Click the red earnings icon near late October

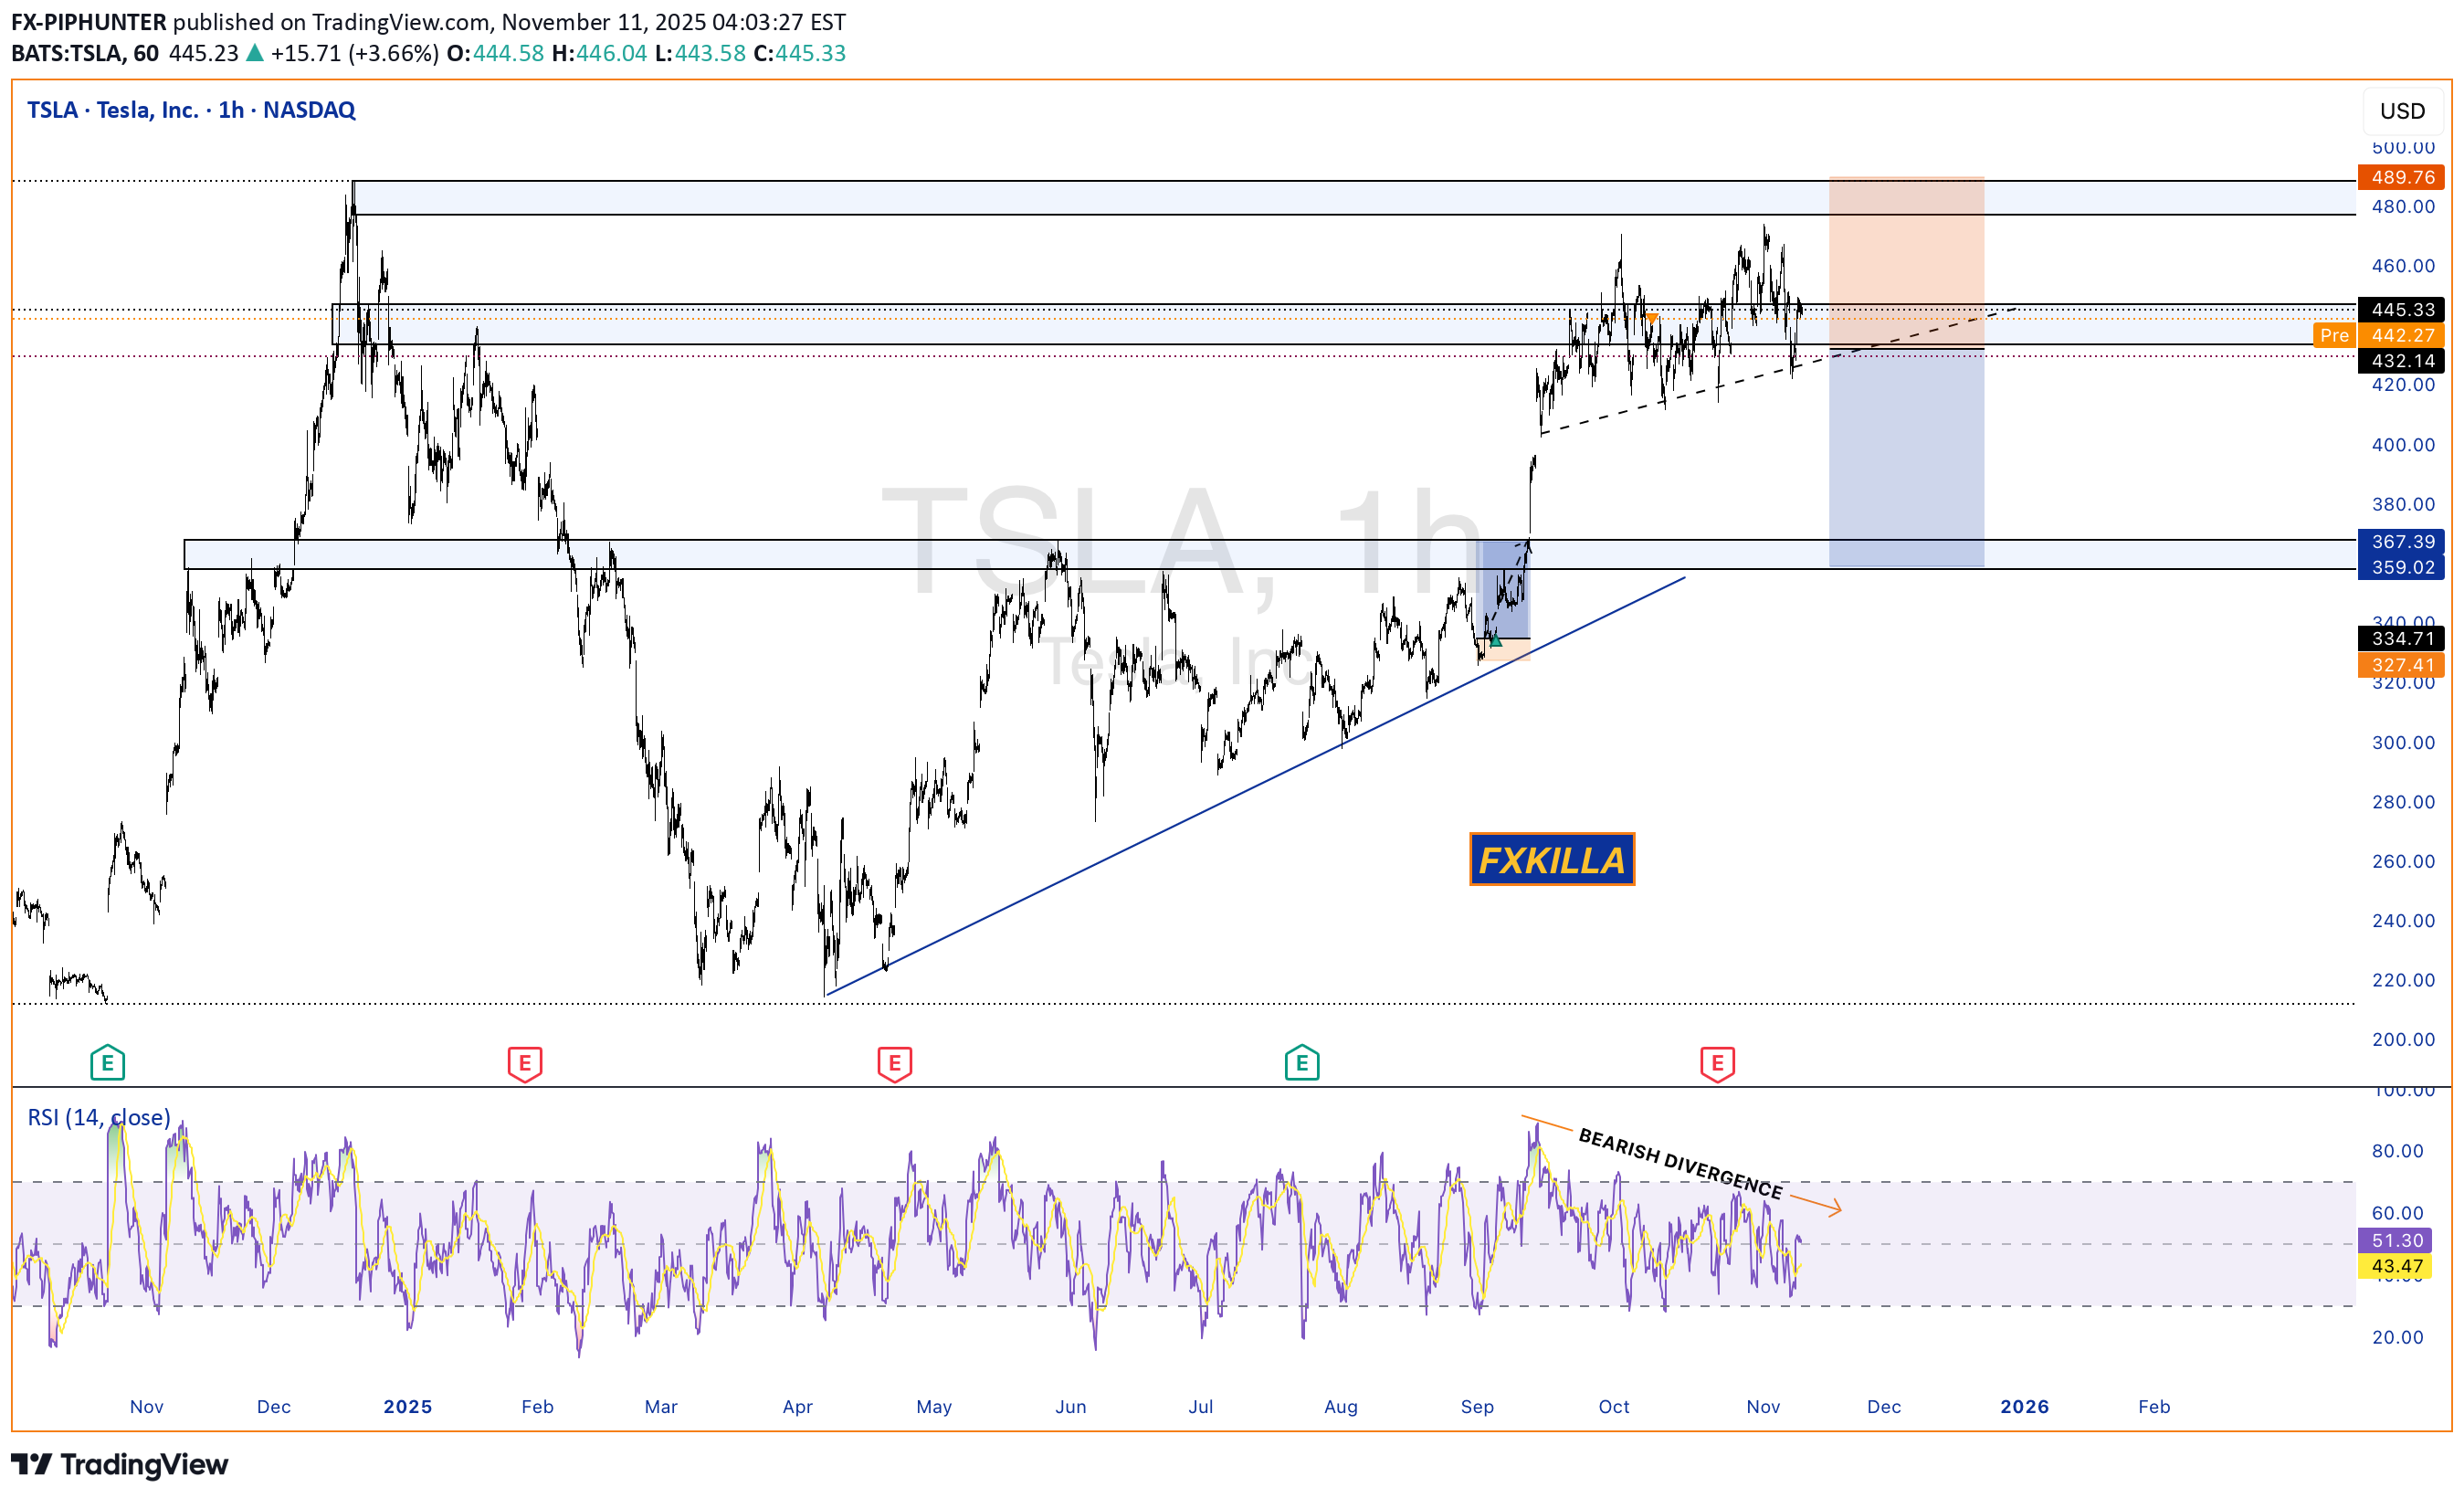1717,1063
